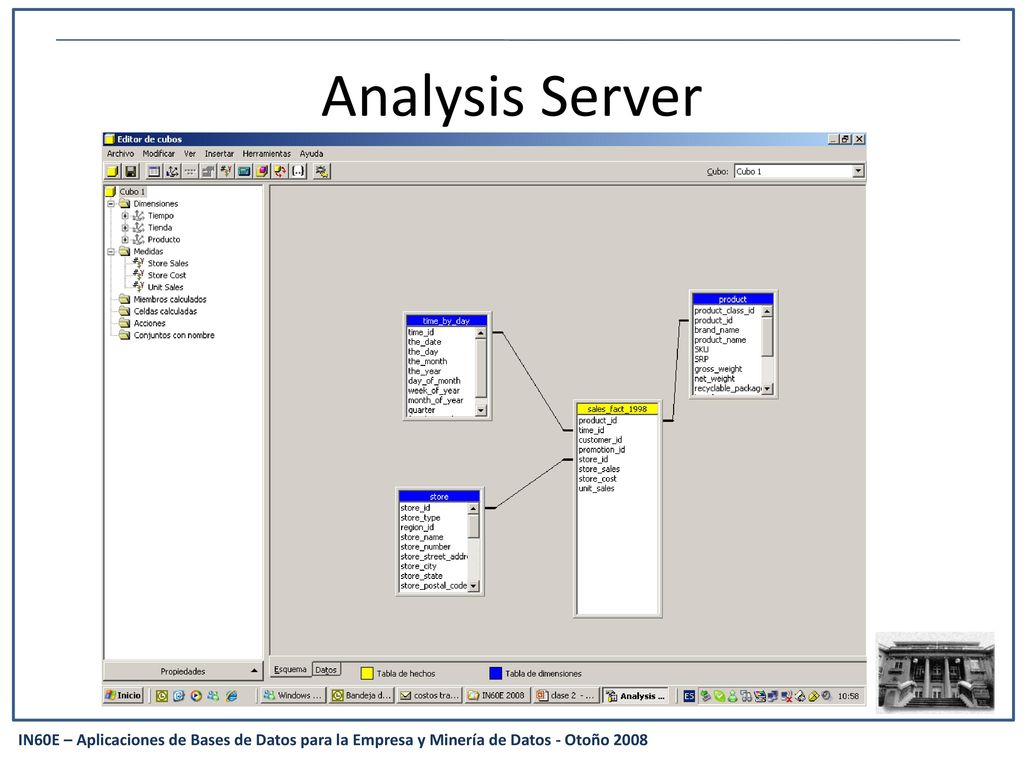Open the Archivo menu
The width and height of the screenshot is (1024, 768).
(x=120, y=153)
